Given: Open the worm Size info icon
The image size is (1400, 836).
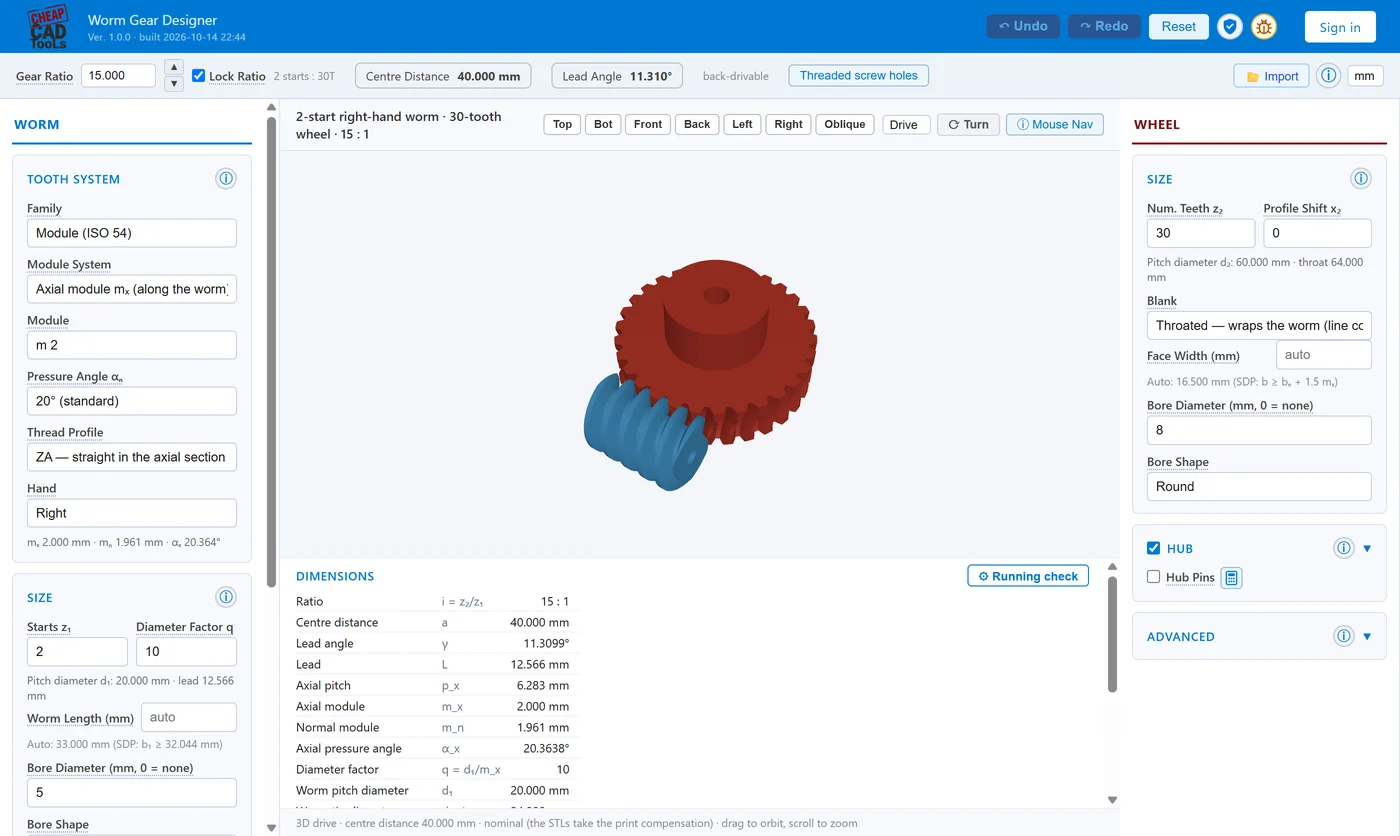Looking at the screenshot, I should click(226, 597).
